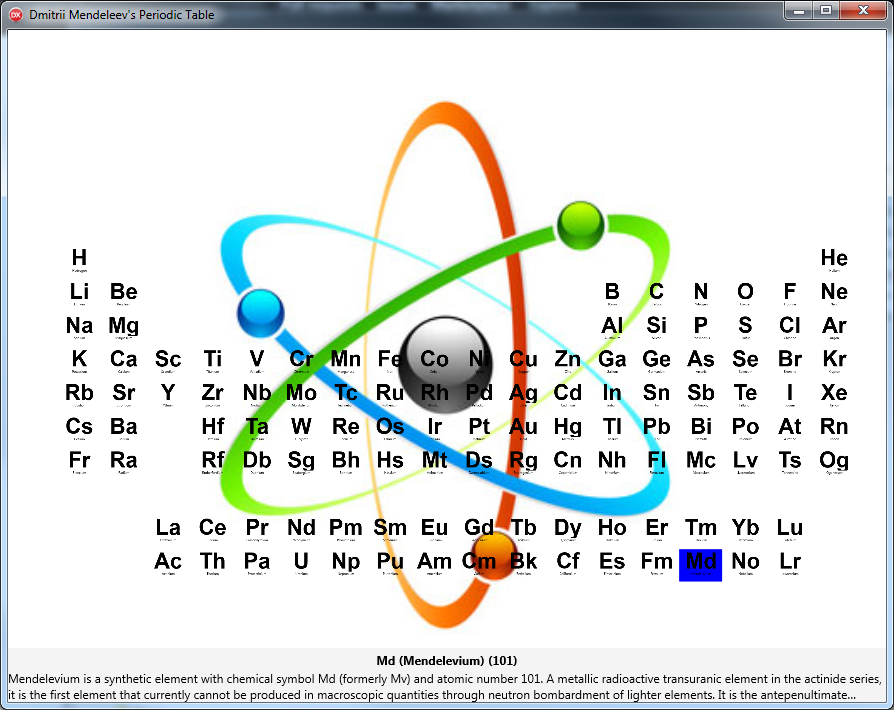Select the Lu element
This screenshot has height=710, width=894.
point(790,529)
